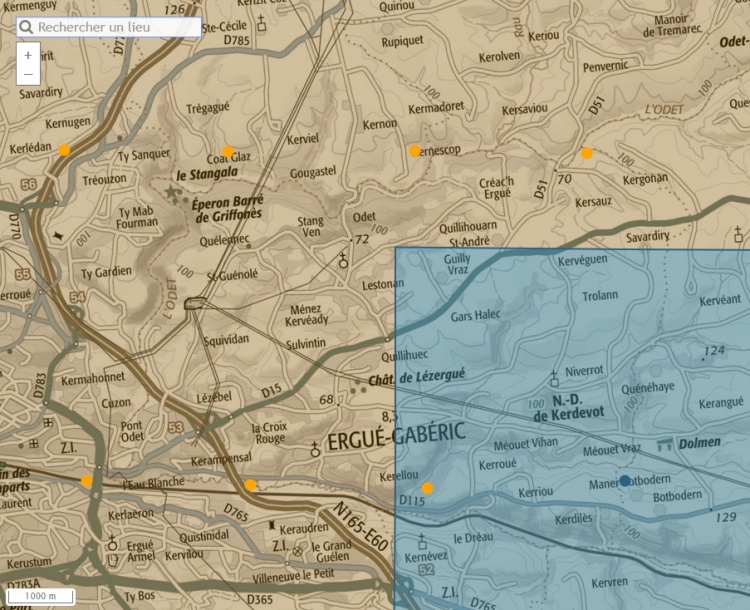The width and height of the screenshot is (750, 610).
Task: Click the orange marker at Kernescop
Action: point(415,151)
